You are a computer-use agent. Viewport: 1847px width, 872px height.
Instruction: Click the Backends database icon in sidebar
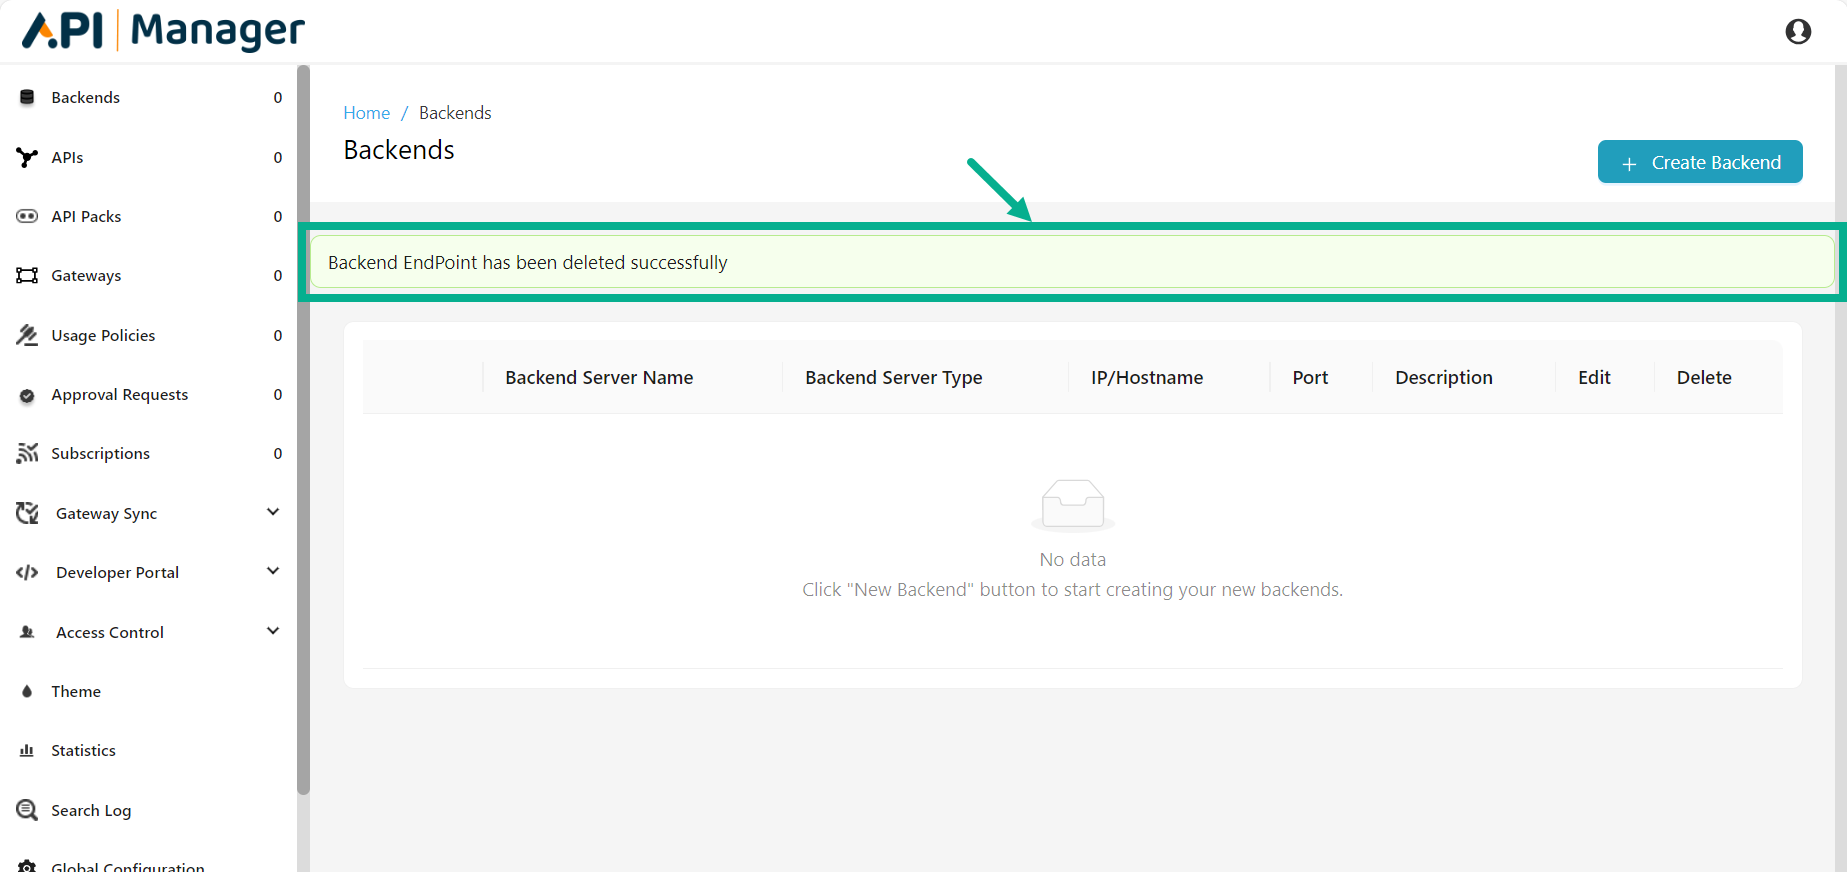(27, 97)
